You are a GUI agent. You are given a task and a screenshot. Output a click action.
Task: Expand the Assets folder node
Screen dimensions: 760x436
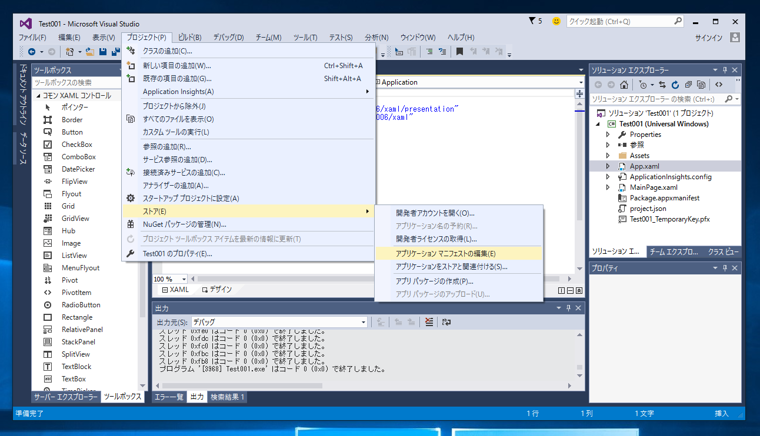pos(608,156)
